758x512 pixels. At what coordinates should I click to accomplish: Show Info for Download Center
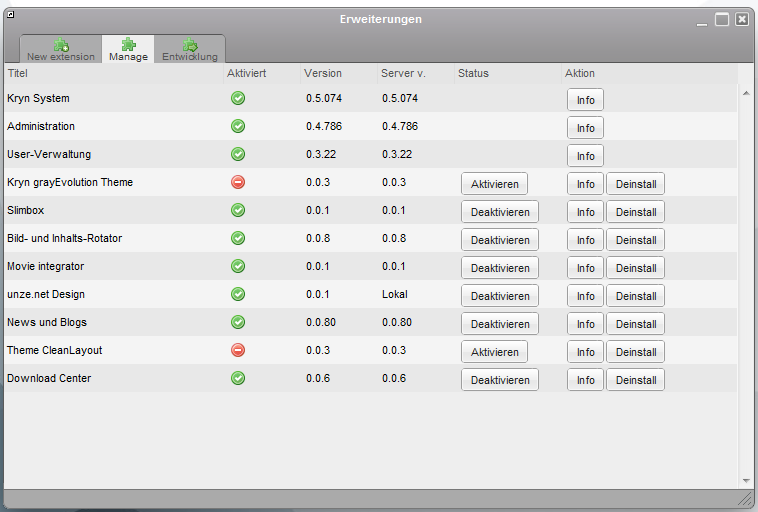pos(585,380)
